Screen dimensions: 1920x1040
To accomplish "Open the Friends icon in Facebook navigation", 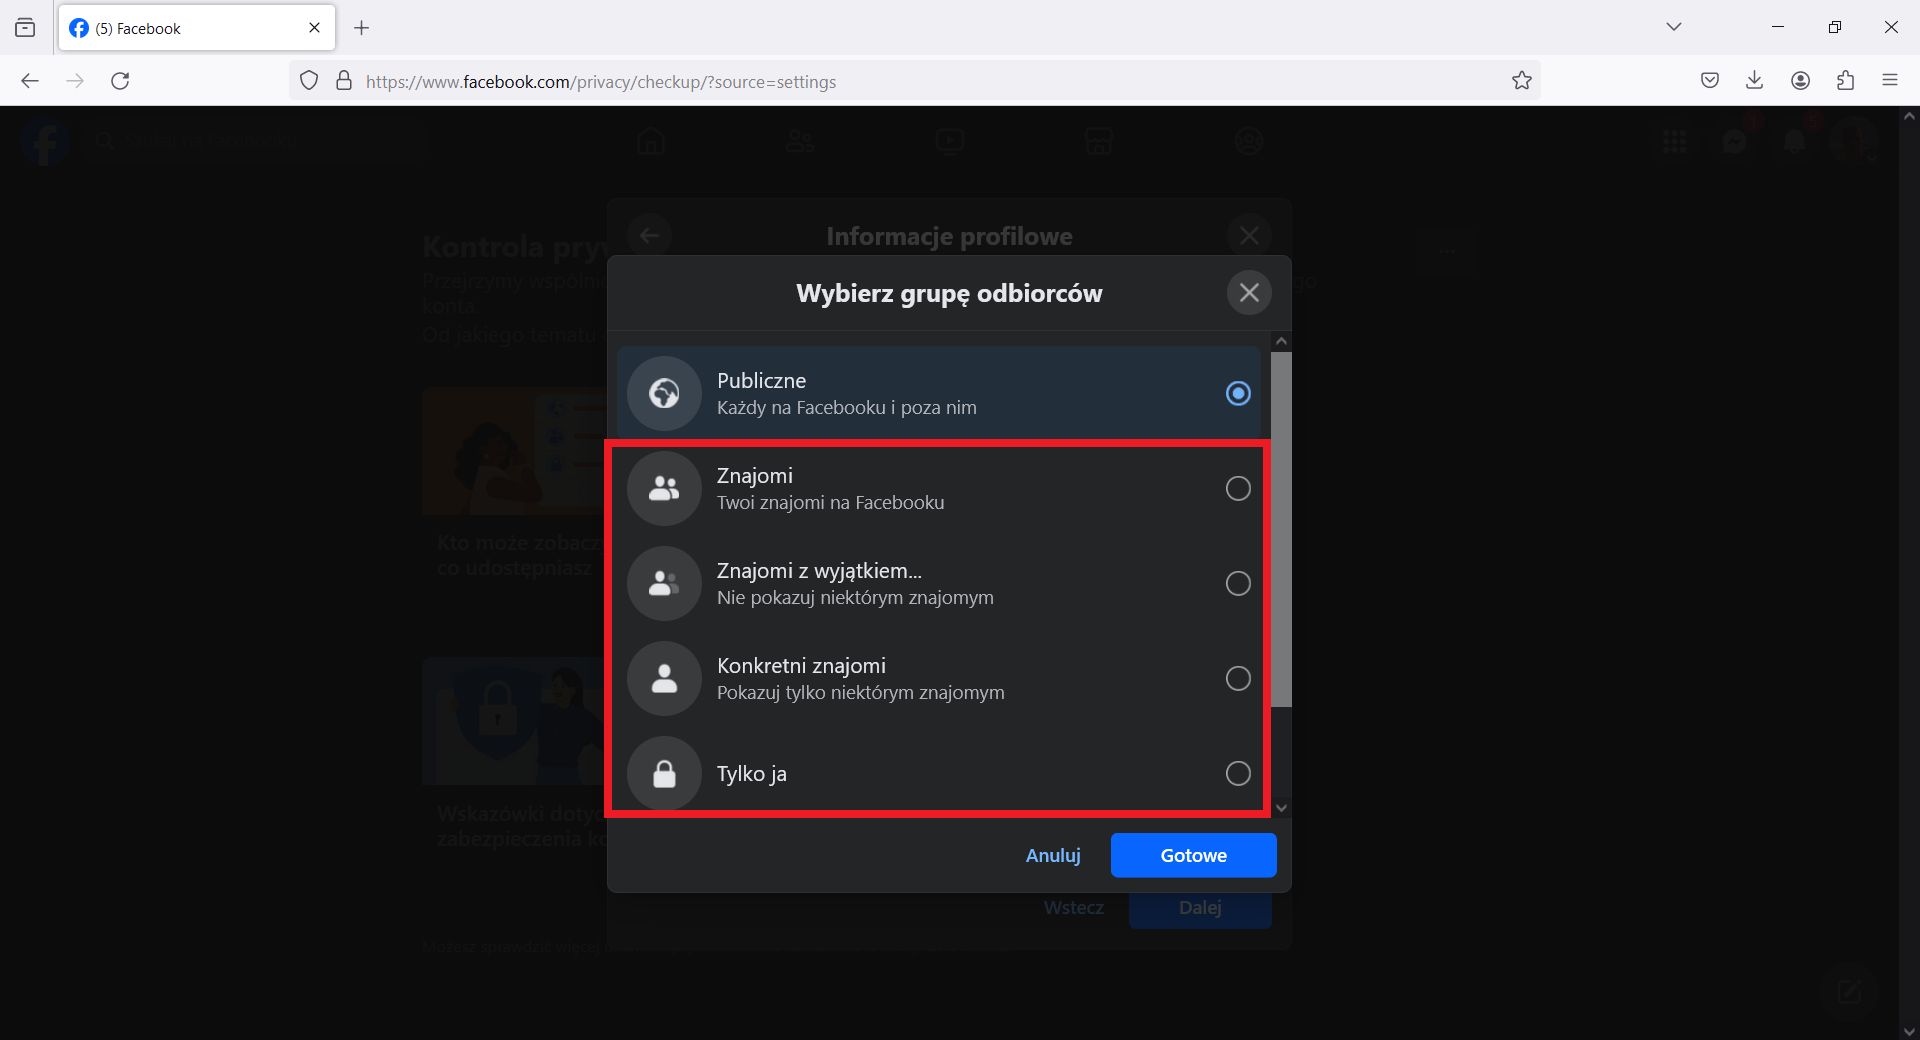I will [x=800, y=141].
